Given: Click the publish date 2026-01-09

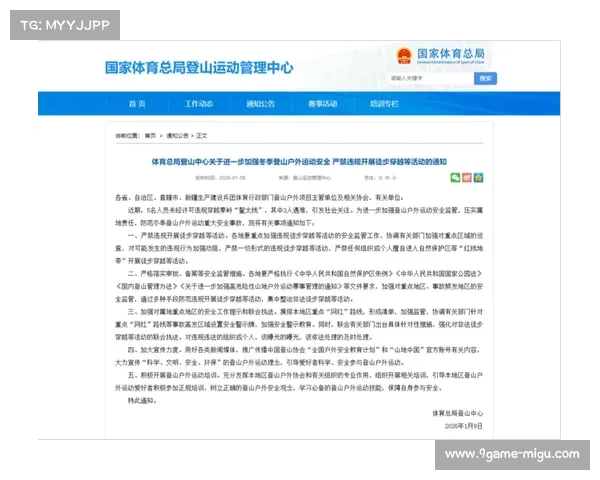Looking at the screenshot, I should tap(232, 178).
